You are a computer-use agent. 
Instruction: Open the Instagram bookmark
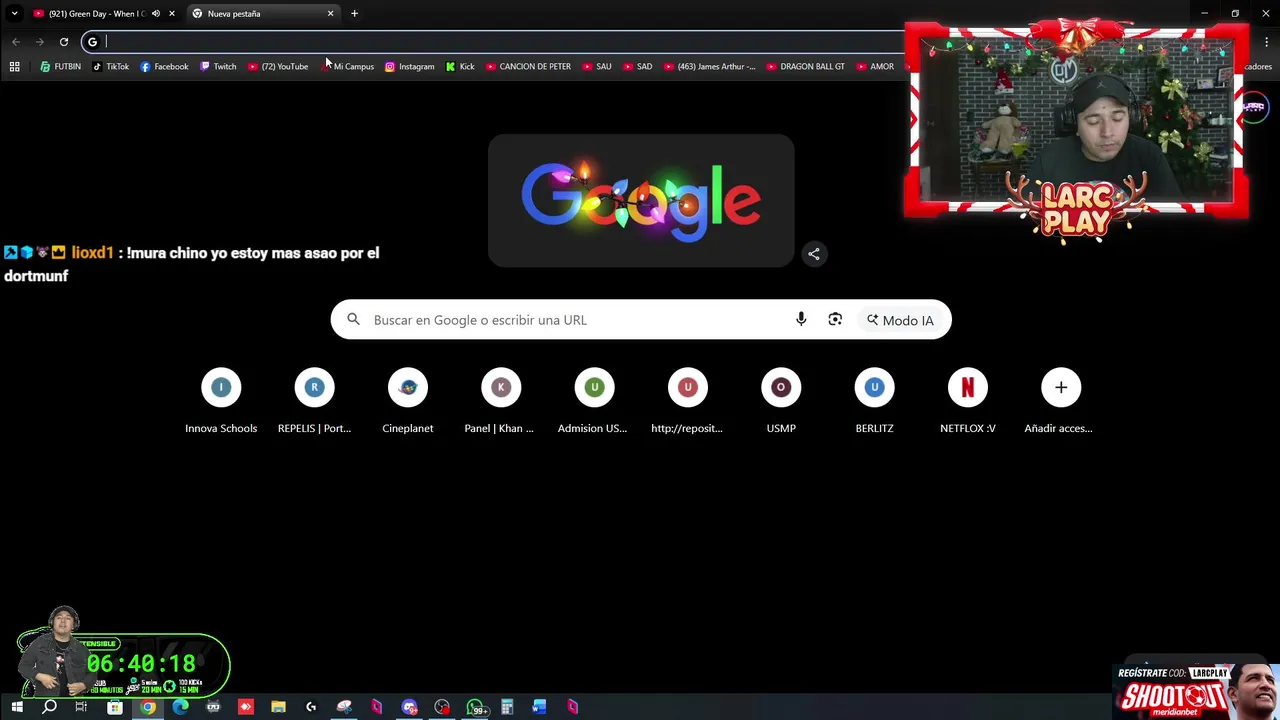(x=410, y=67)
